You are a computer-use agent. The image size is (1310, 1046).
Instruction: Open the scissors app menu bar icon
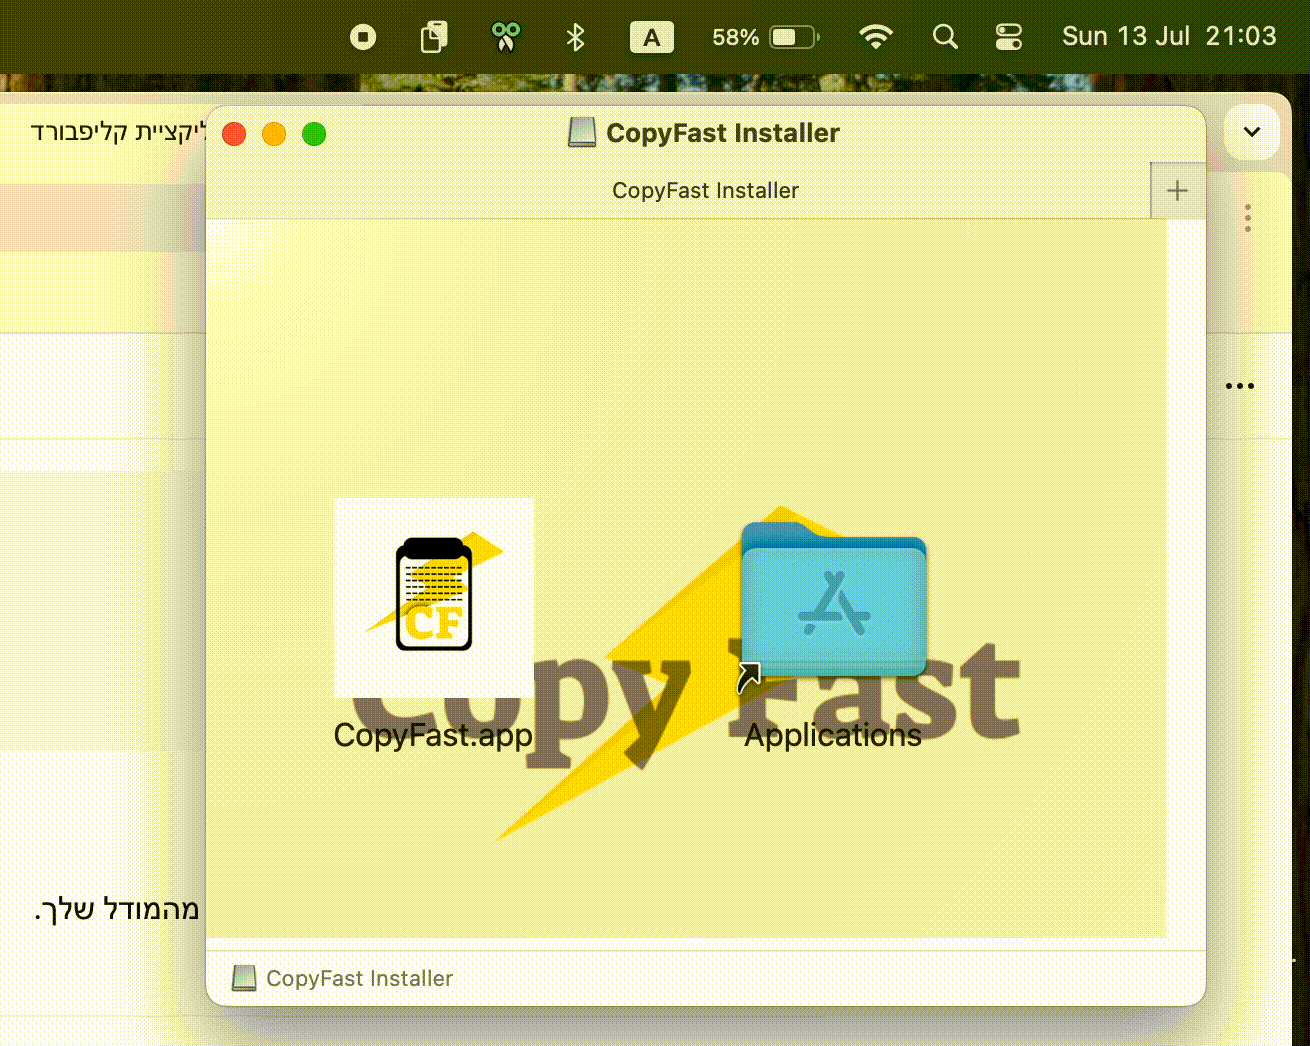(x=505, y=37)
